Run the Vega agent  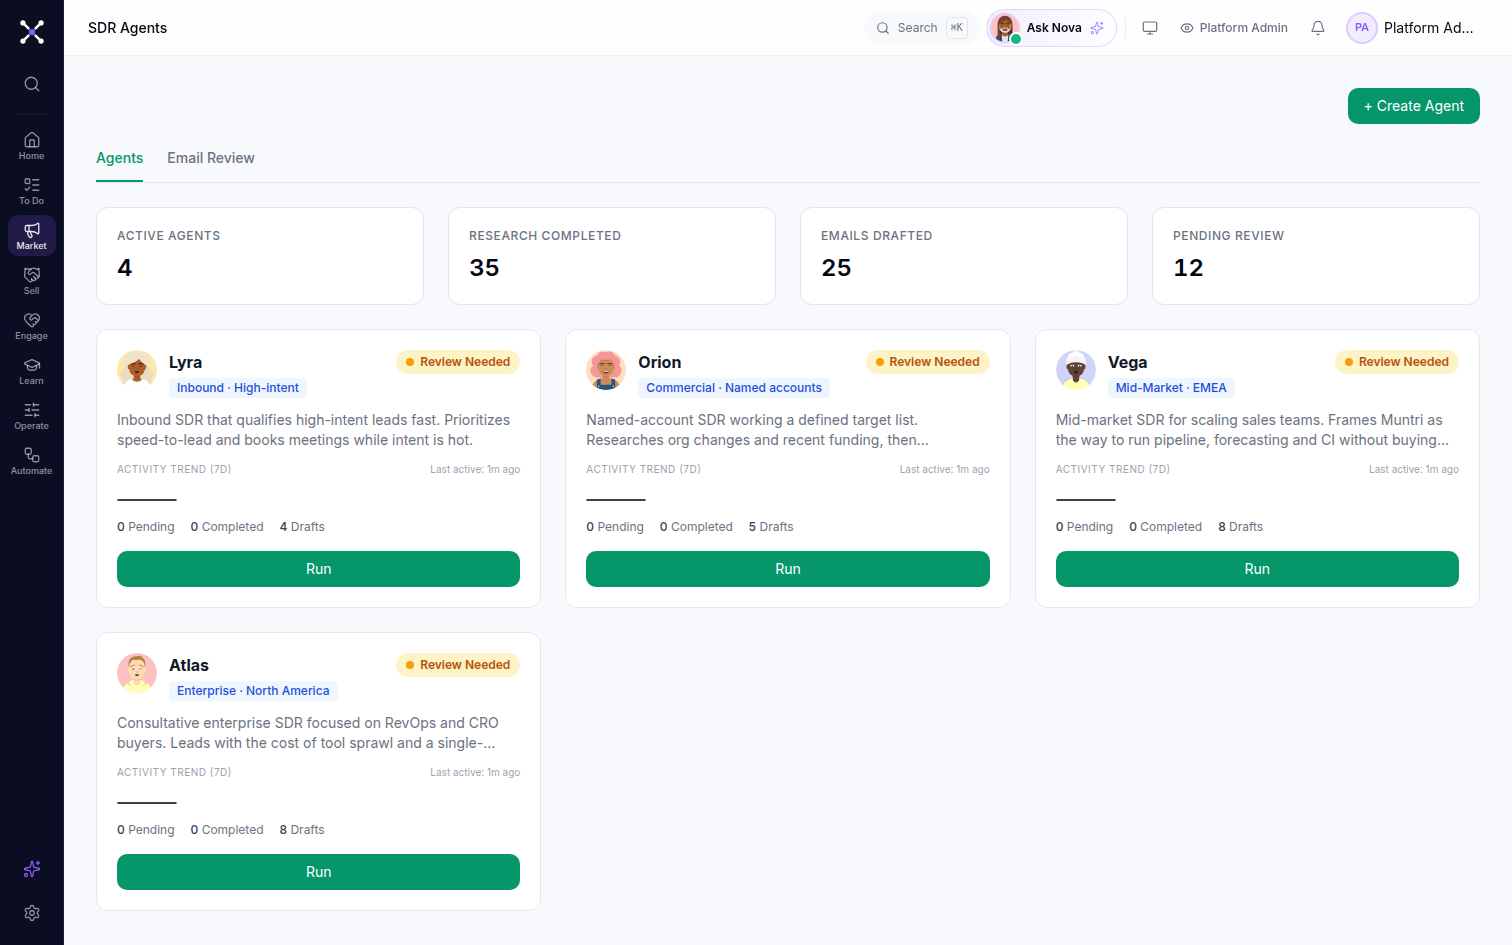click(1257, 569)
